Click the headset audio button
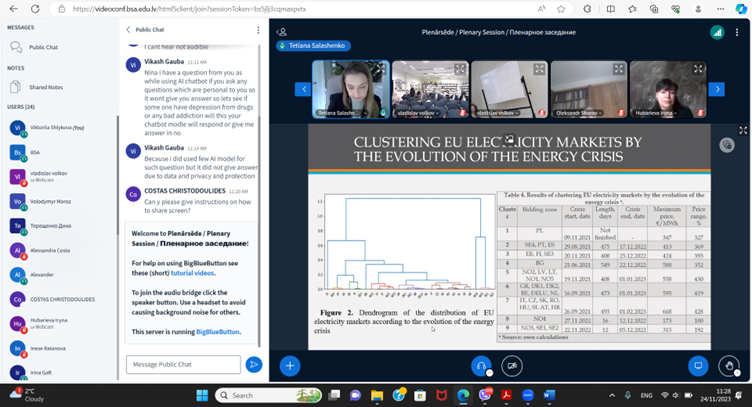 [482, 366]
